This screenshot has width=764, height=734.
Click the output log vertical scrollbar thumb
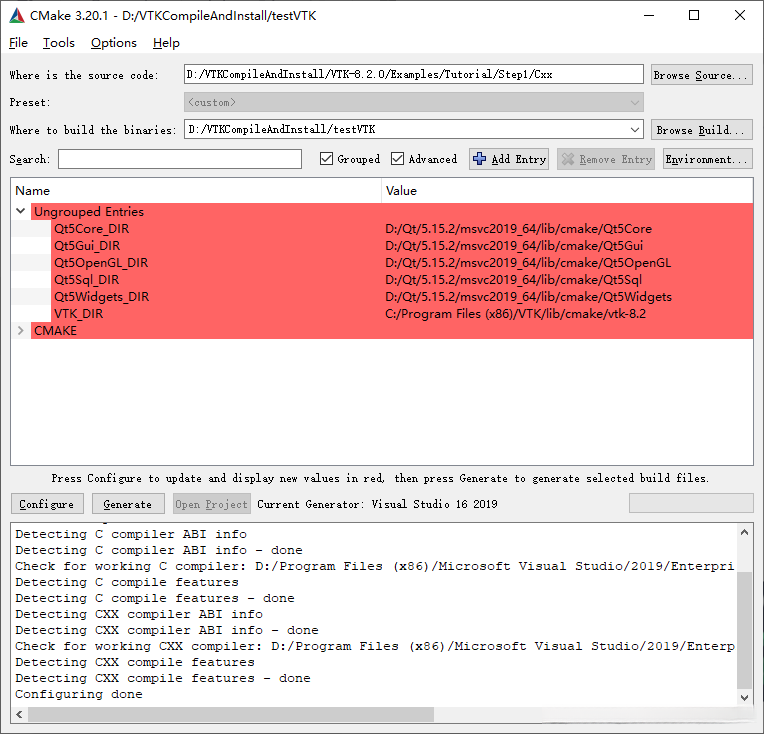744,631
